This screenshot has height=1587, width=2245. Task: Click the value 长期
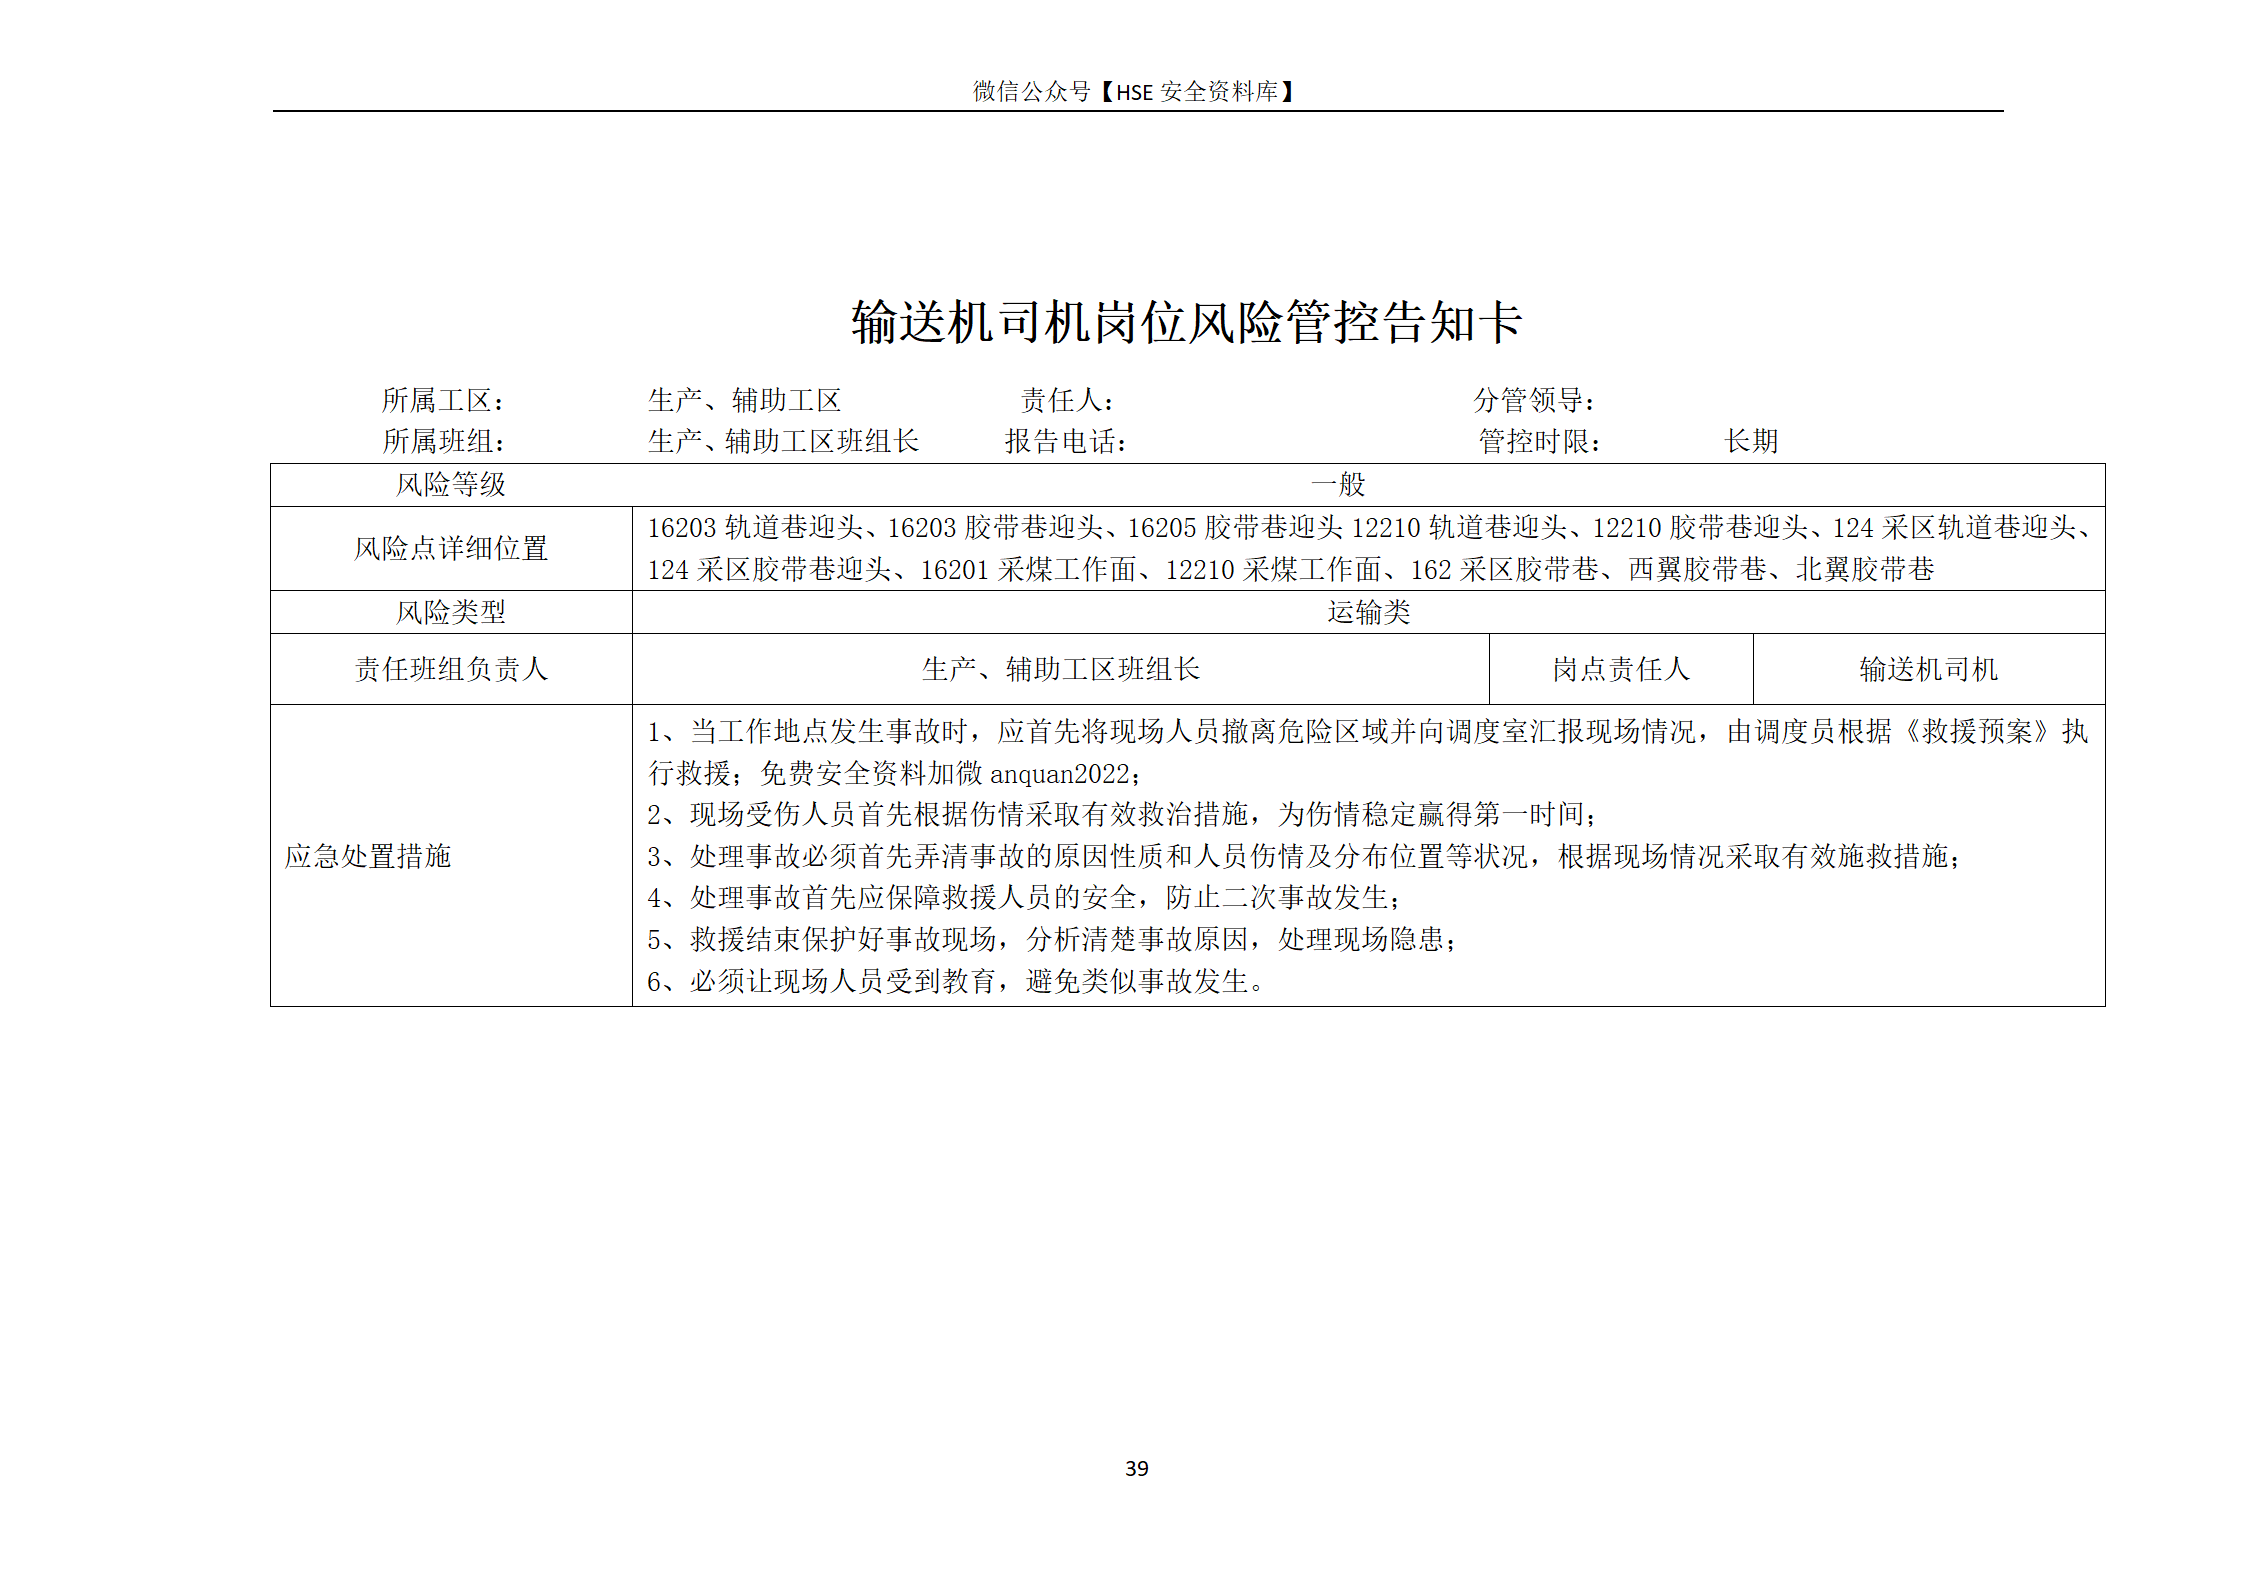1751,441
